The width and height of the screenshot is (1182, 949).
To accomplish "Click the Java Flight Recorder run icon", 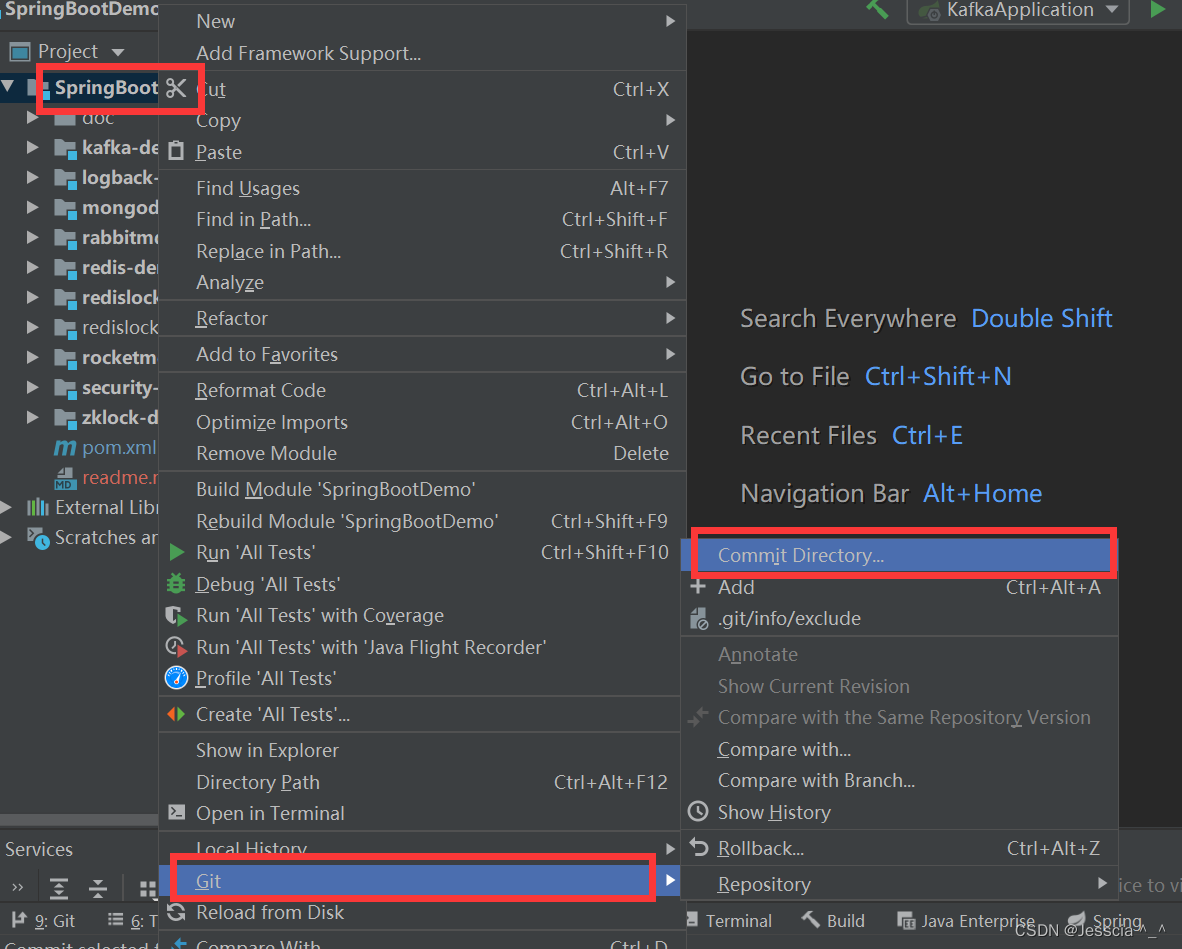I will coord(176,647).
